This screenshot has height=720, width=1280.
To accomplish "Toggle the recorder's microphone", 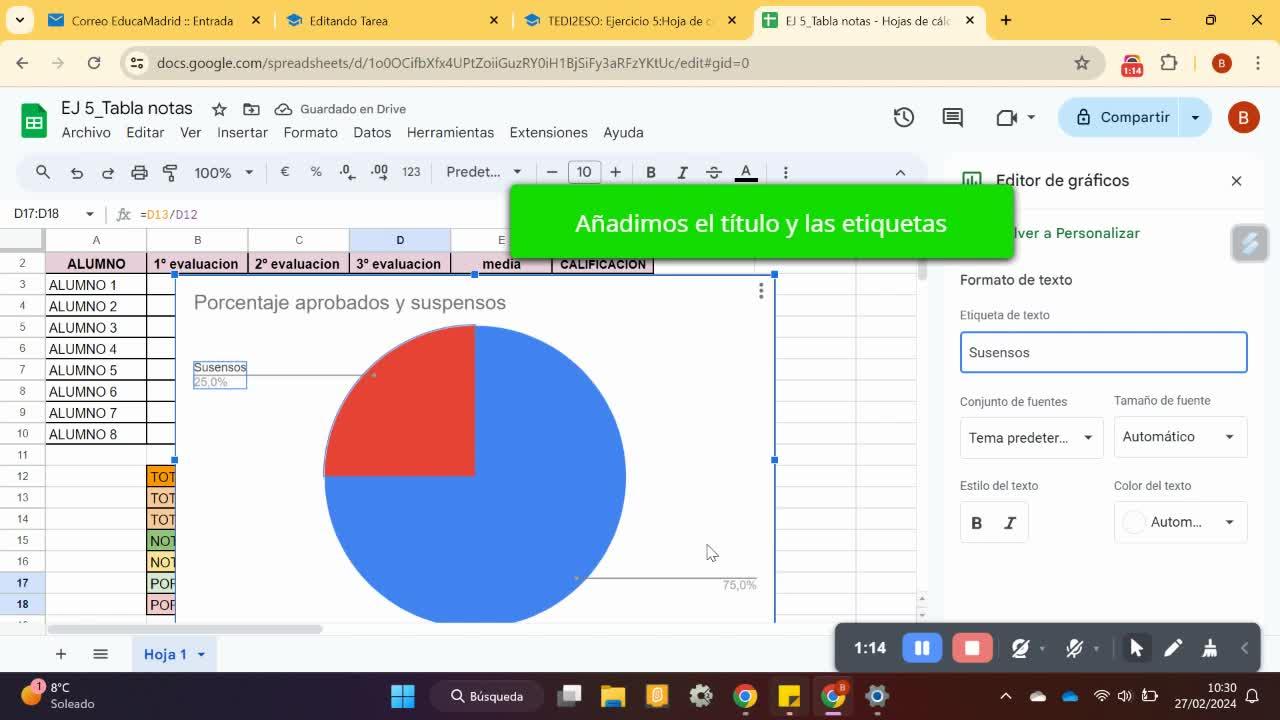I will click(x=1075, y=648).
